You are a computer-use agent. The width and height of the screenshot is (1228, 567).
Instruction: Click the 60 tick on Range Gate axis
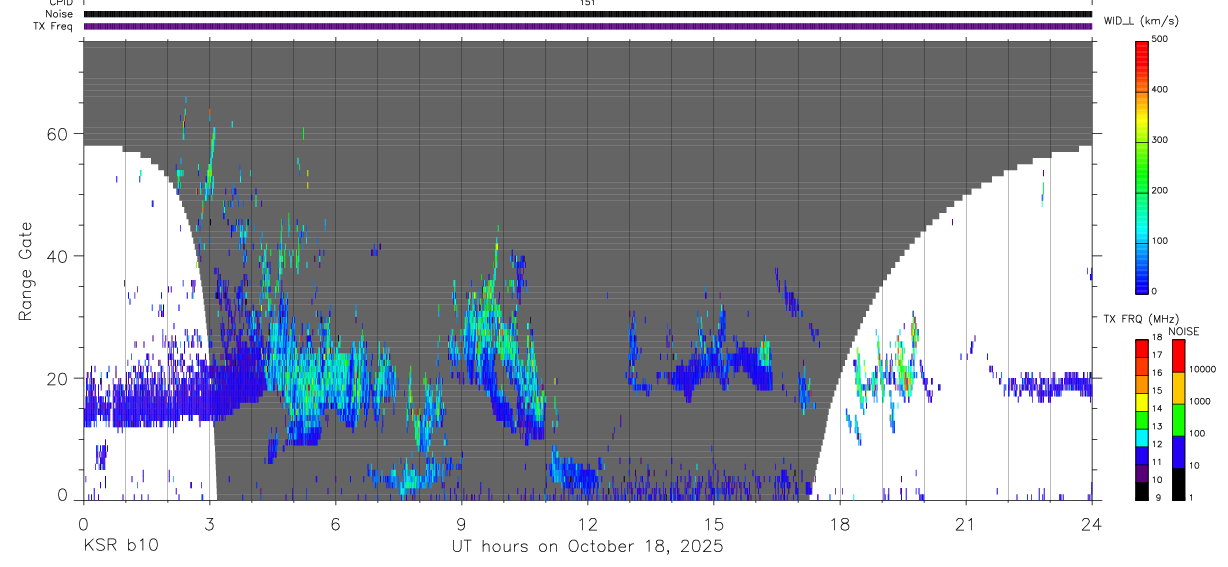tap(59, 134)
